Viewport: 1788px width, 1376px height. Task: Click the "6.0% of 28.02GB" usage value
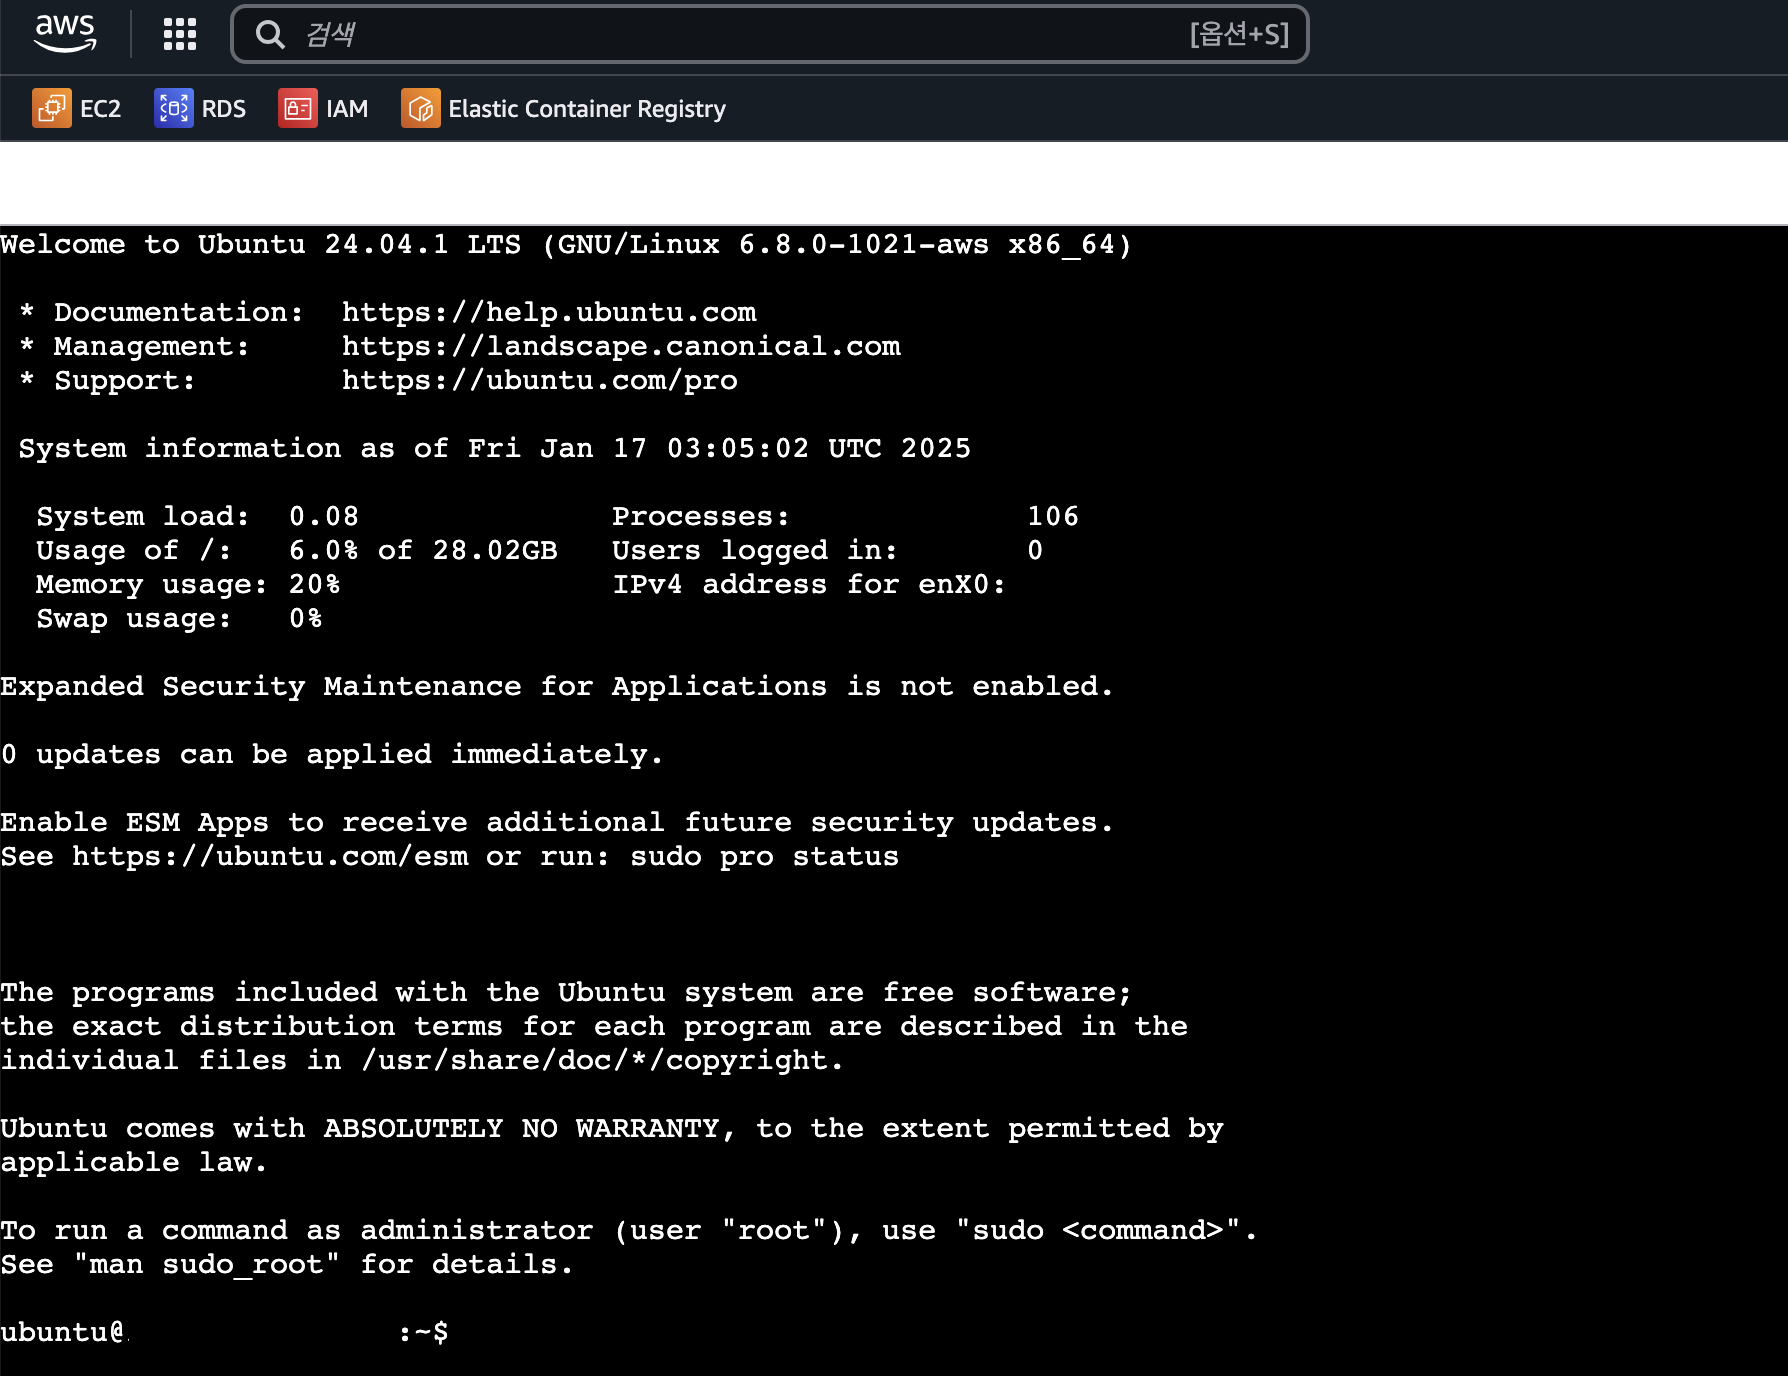pyautogui.click(x=423, y=551)
